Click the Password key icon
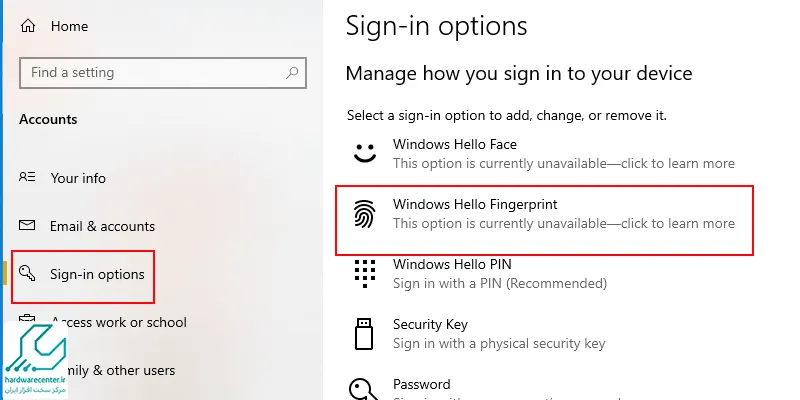800x400 pixels. (x=363, y=389)
